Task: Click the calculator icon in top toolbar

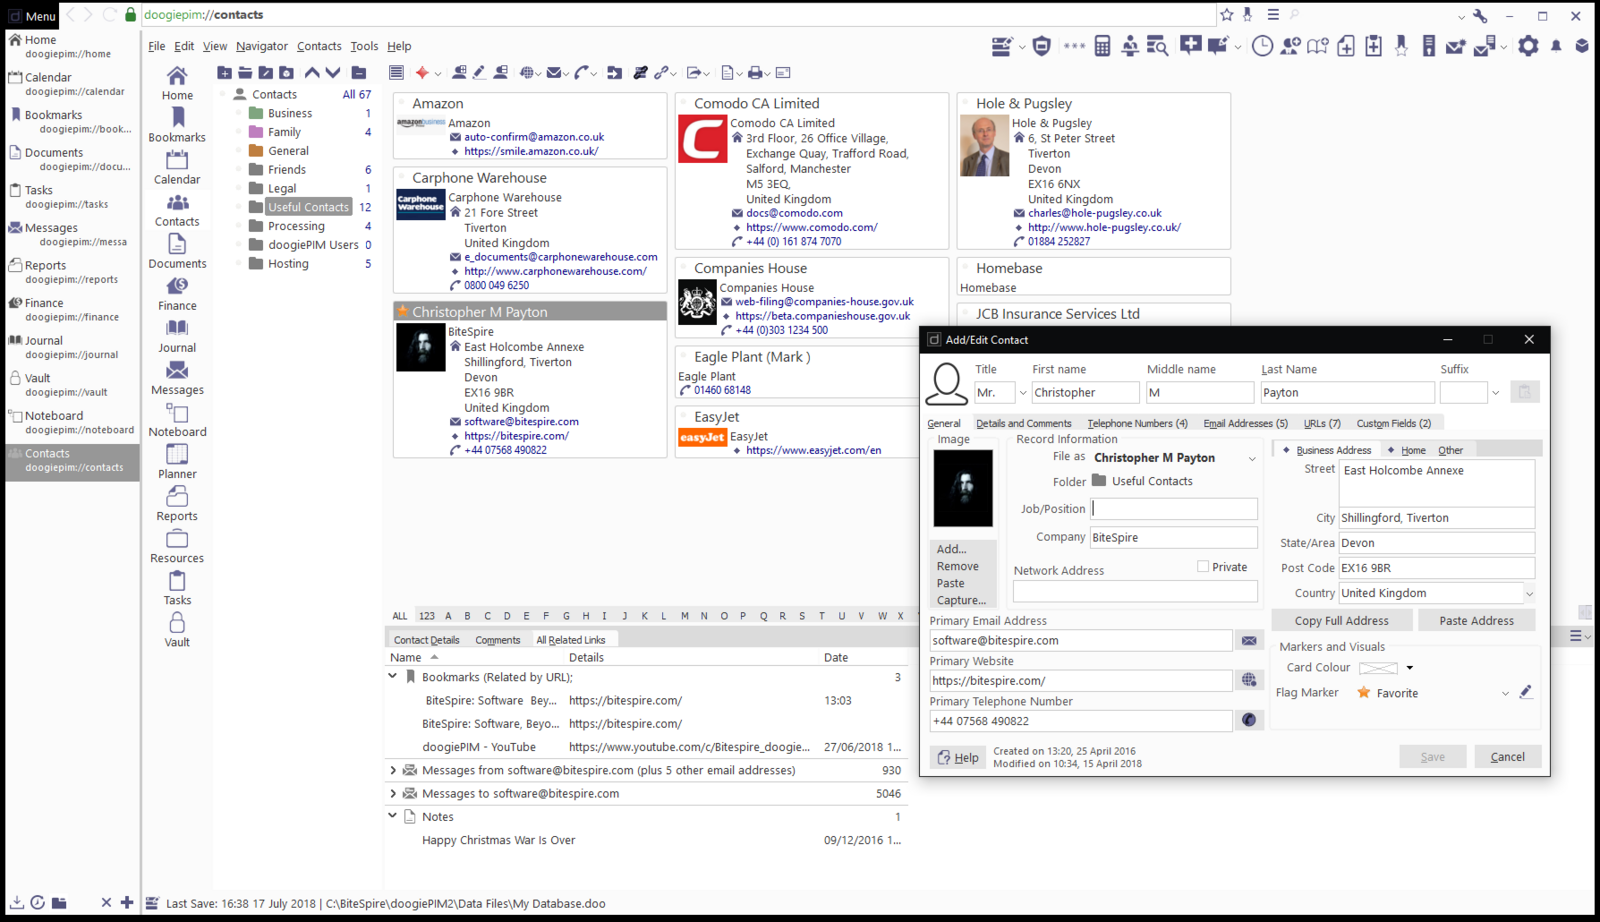Action: tap(1102, 46)
